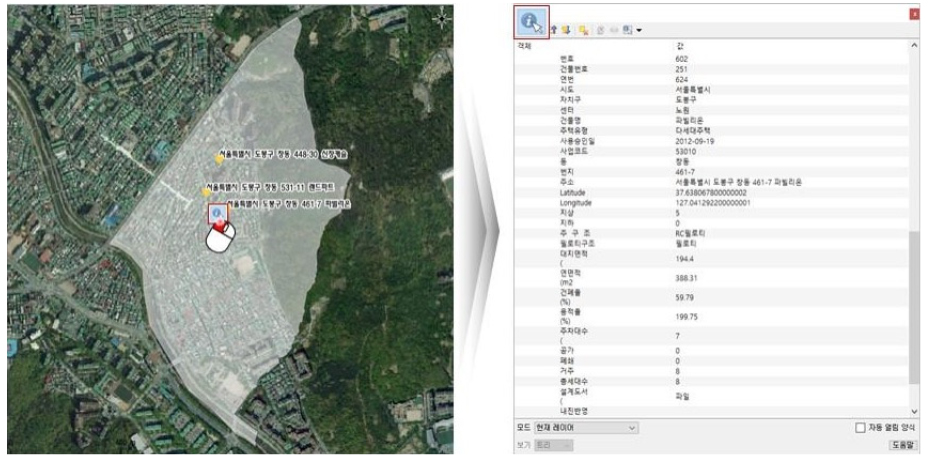Enable the 자동 열림 양식 checkbox
Image resolution: width=933 pixels, height=456 pixels.
[x=860, y=427]
